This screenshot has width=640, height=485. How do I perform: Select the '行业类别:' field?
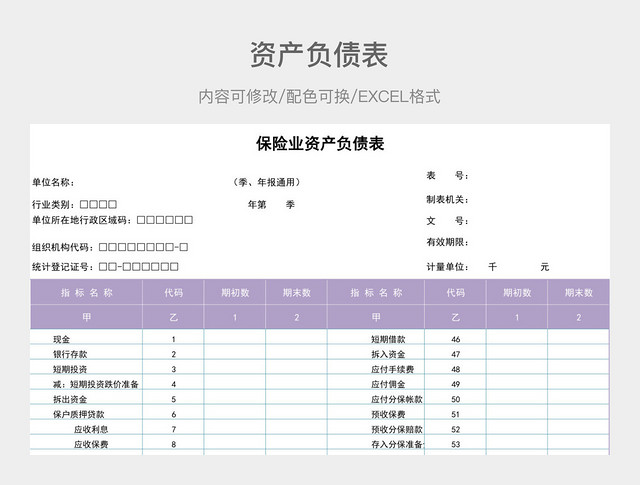coord(74,204)
